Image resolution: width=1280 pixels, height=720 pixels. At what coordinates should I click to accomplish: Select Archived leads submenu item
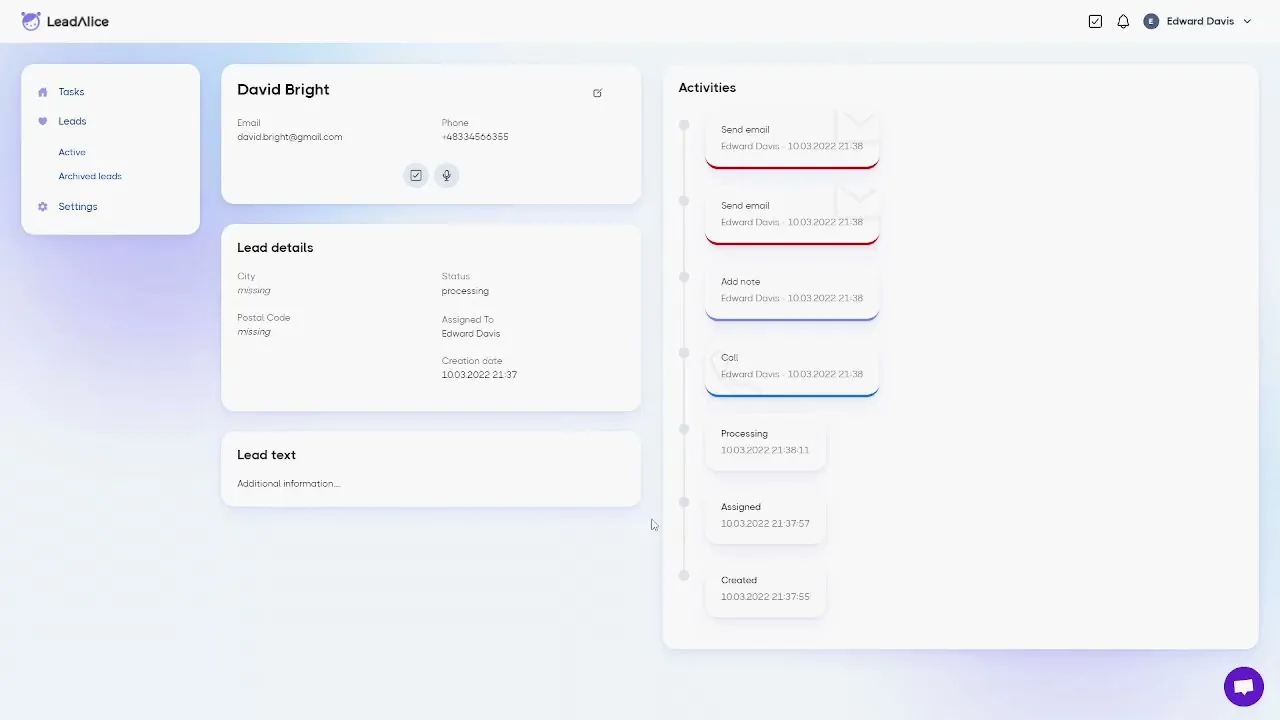90,176
